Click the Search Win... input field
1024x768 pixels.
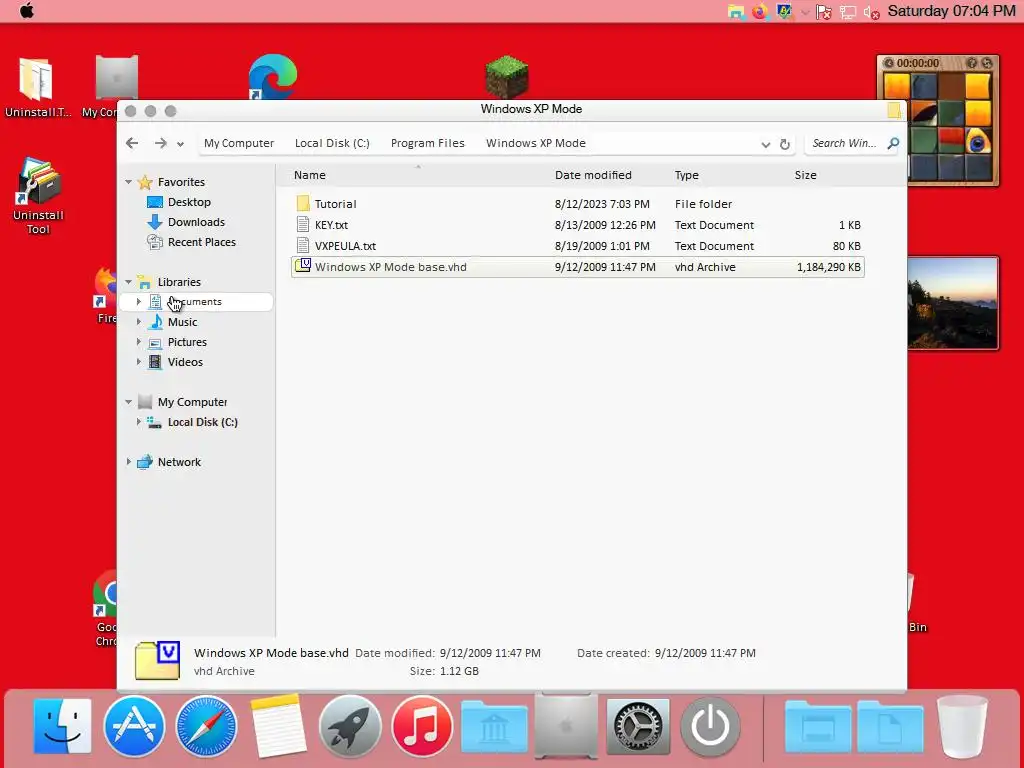click(845, 143)
